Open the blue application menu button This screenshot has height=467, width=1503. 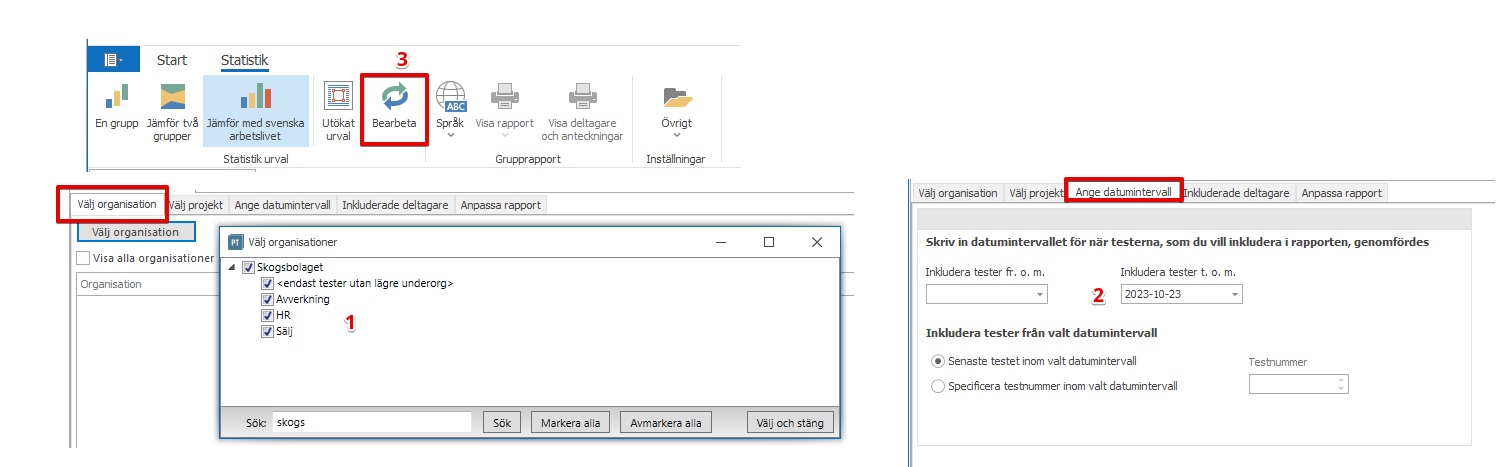[113, 60]
